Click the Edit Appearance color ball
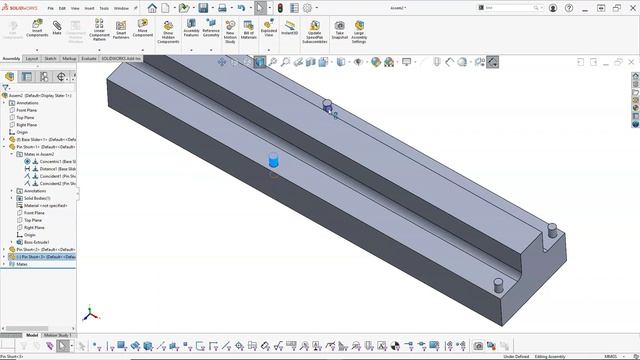 (376, 62)
